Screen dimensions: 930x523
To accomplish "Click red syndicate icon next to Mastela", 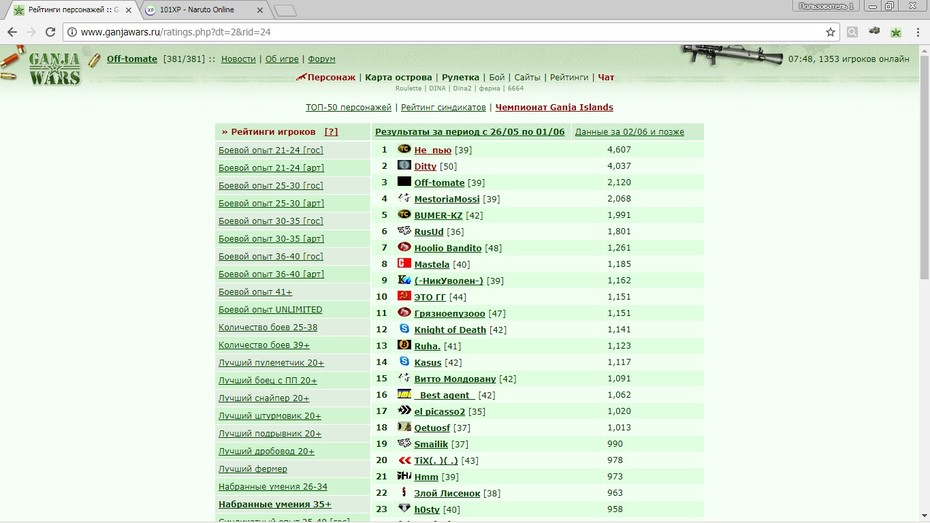I will pos(404,263).
